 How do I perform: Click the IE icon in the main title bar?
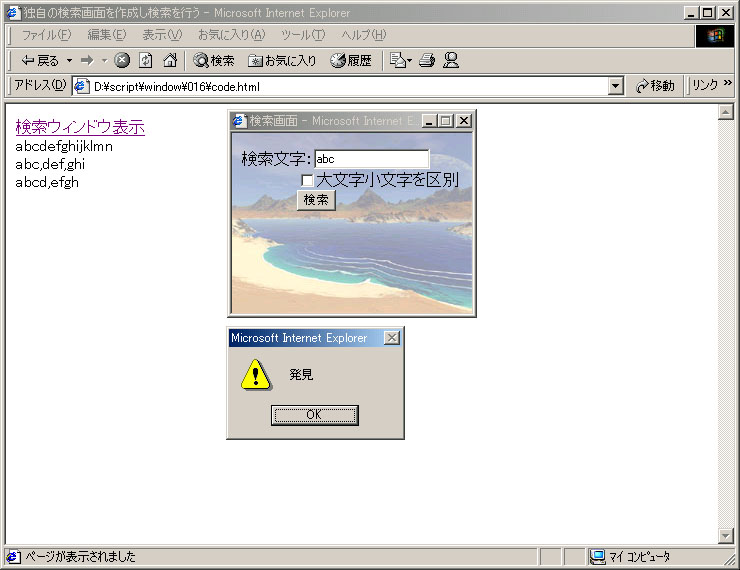13,13
